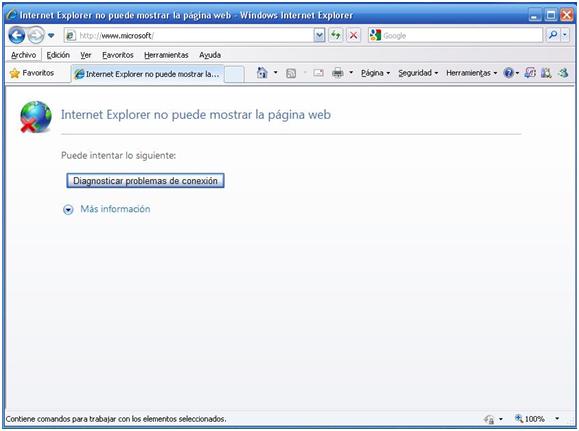579x431 pixels.
Task: Click the Print icon
Action: pyautogui.click(x=338, y=73)
